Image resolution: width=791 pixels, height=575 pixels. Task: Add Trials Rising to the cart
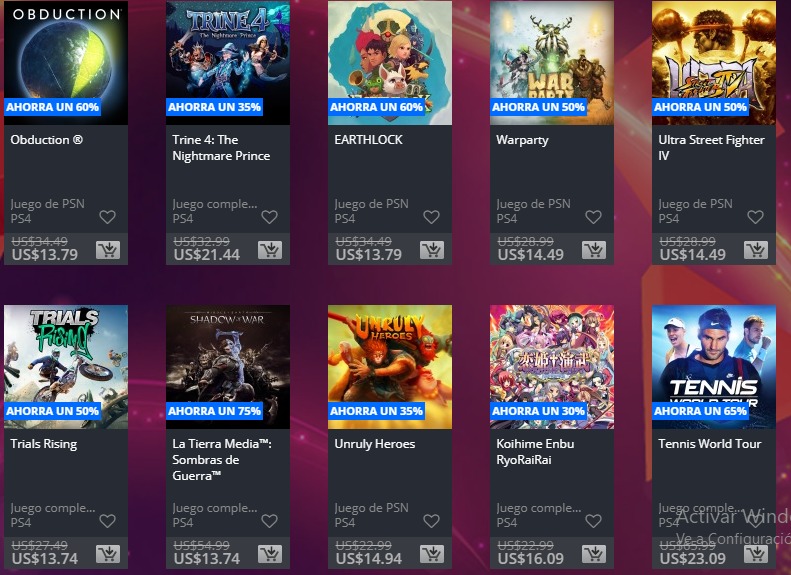point(108,554)
